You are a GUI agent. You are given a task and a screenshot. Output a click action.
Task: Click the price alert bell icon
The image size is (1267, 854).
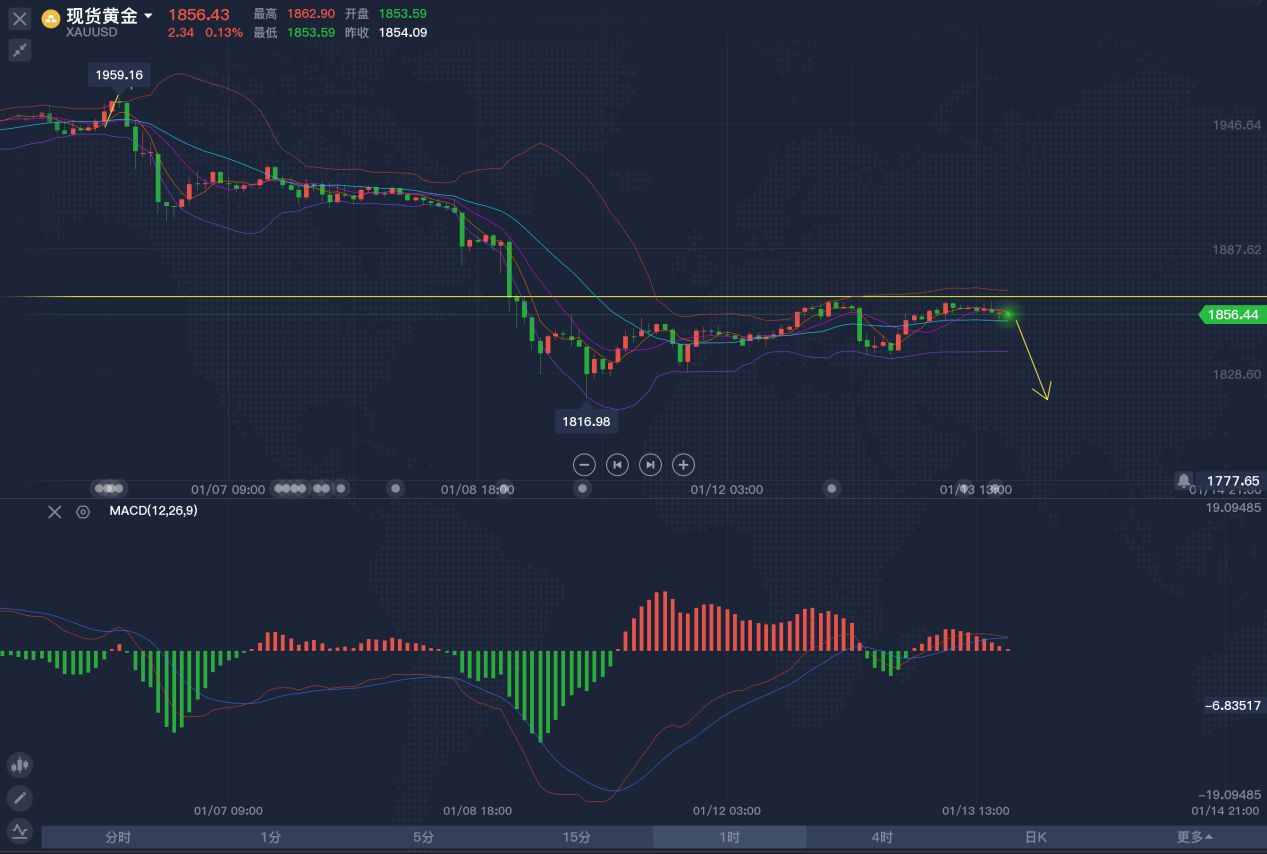(x=1184, y=481)
